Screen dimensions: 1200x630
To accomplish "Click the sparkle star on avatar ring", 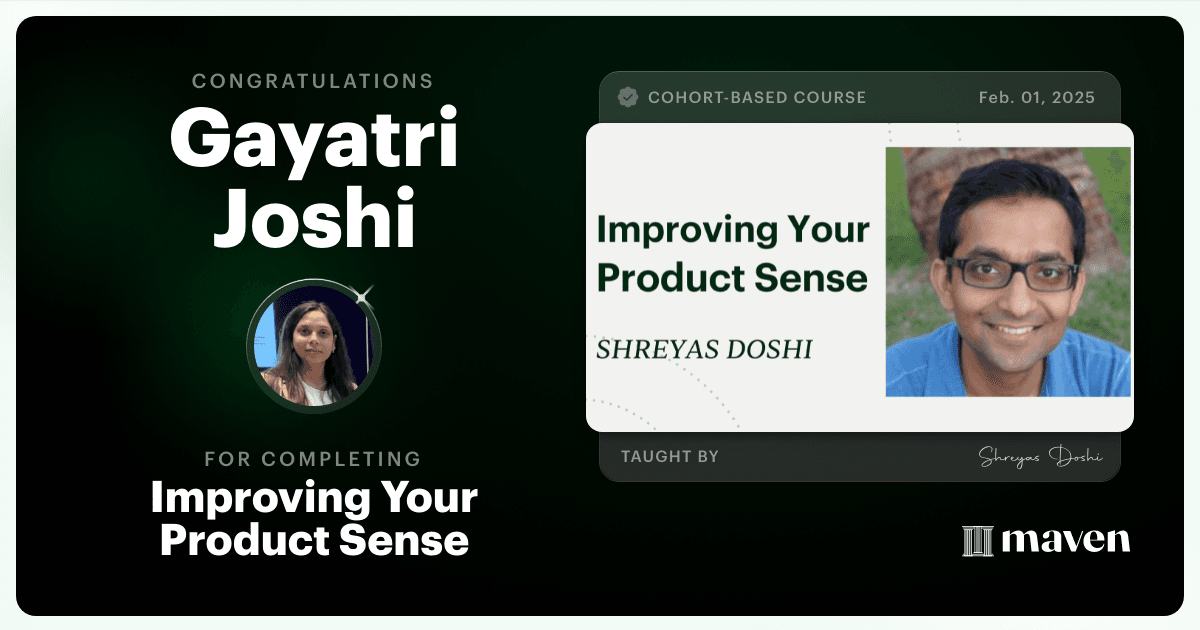I will pos(365,296).
